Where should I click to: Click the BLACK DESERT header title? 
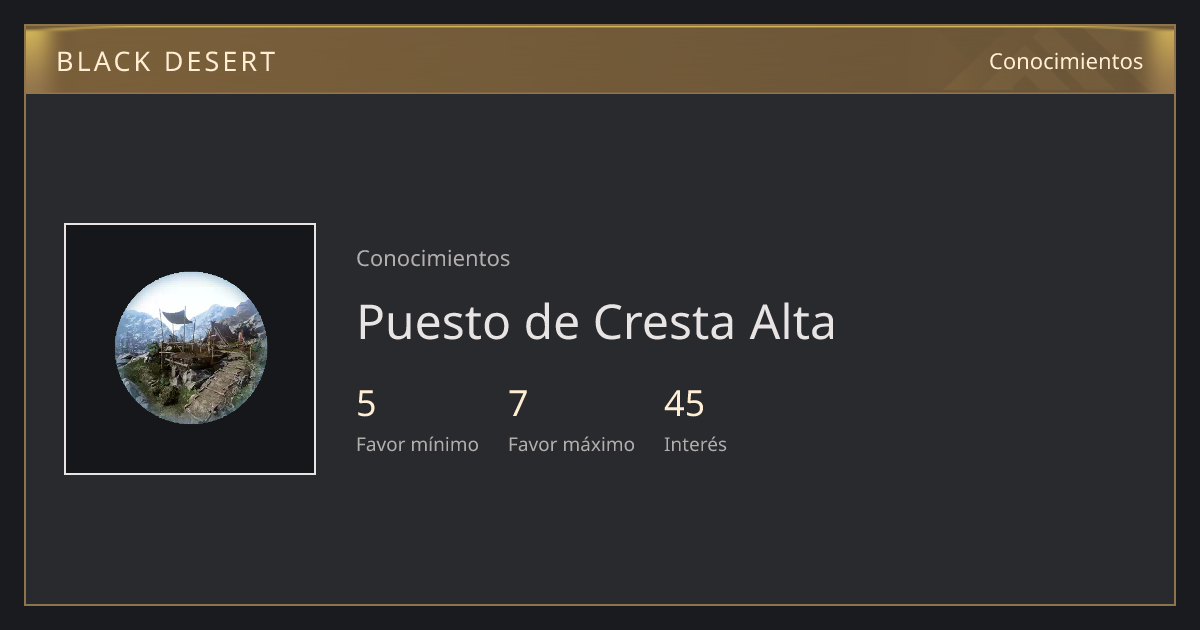coord(166,61)
